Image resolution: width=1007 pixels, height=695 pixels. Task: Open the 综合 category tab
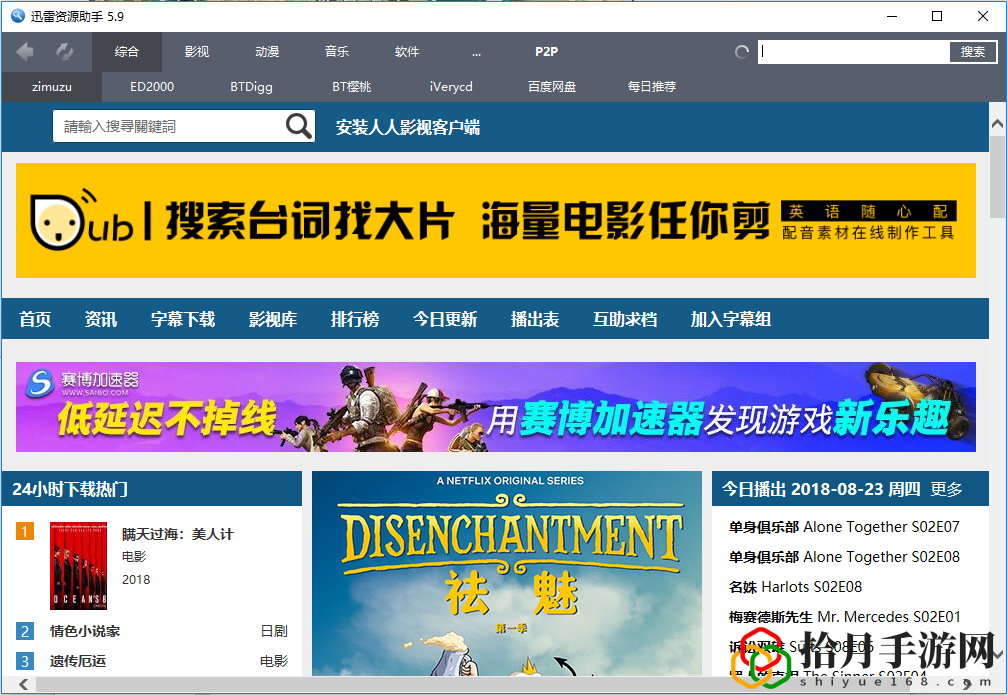(x=127, y=51)
